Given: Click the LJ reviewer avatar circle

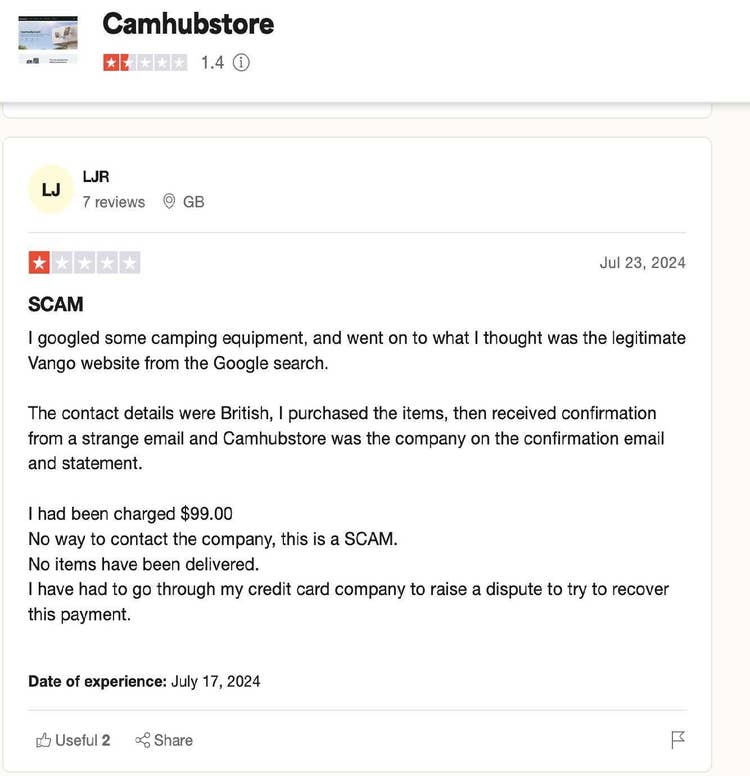Looking at the screenshot, I should tap(51, 189).
